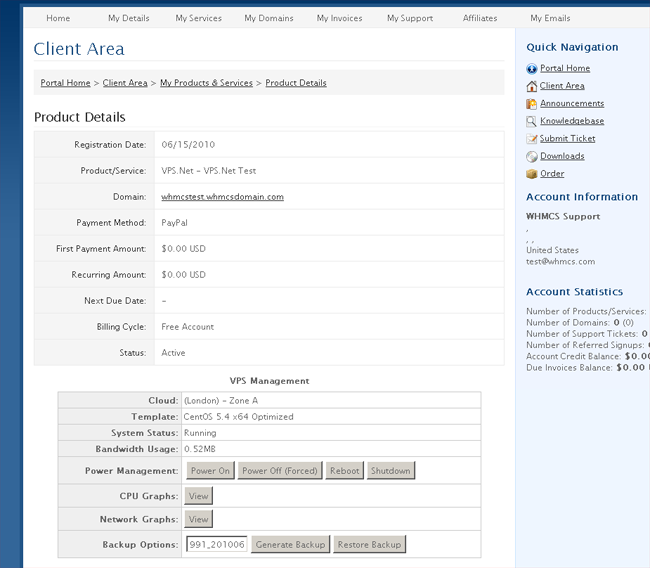
Task: Click the Submit Ticket notepad icon
Action: 531,139
